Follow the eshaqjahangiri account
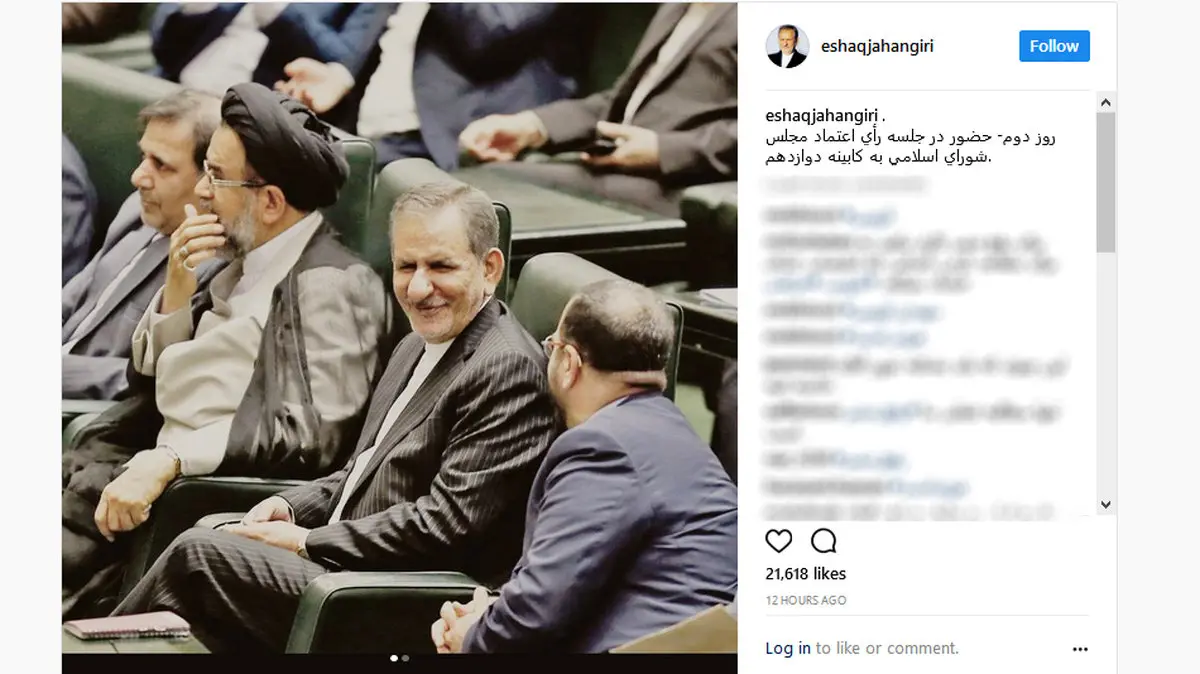Image resolution: width=1200 pixels, height=674 pixels. [x=1054, y=46]
